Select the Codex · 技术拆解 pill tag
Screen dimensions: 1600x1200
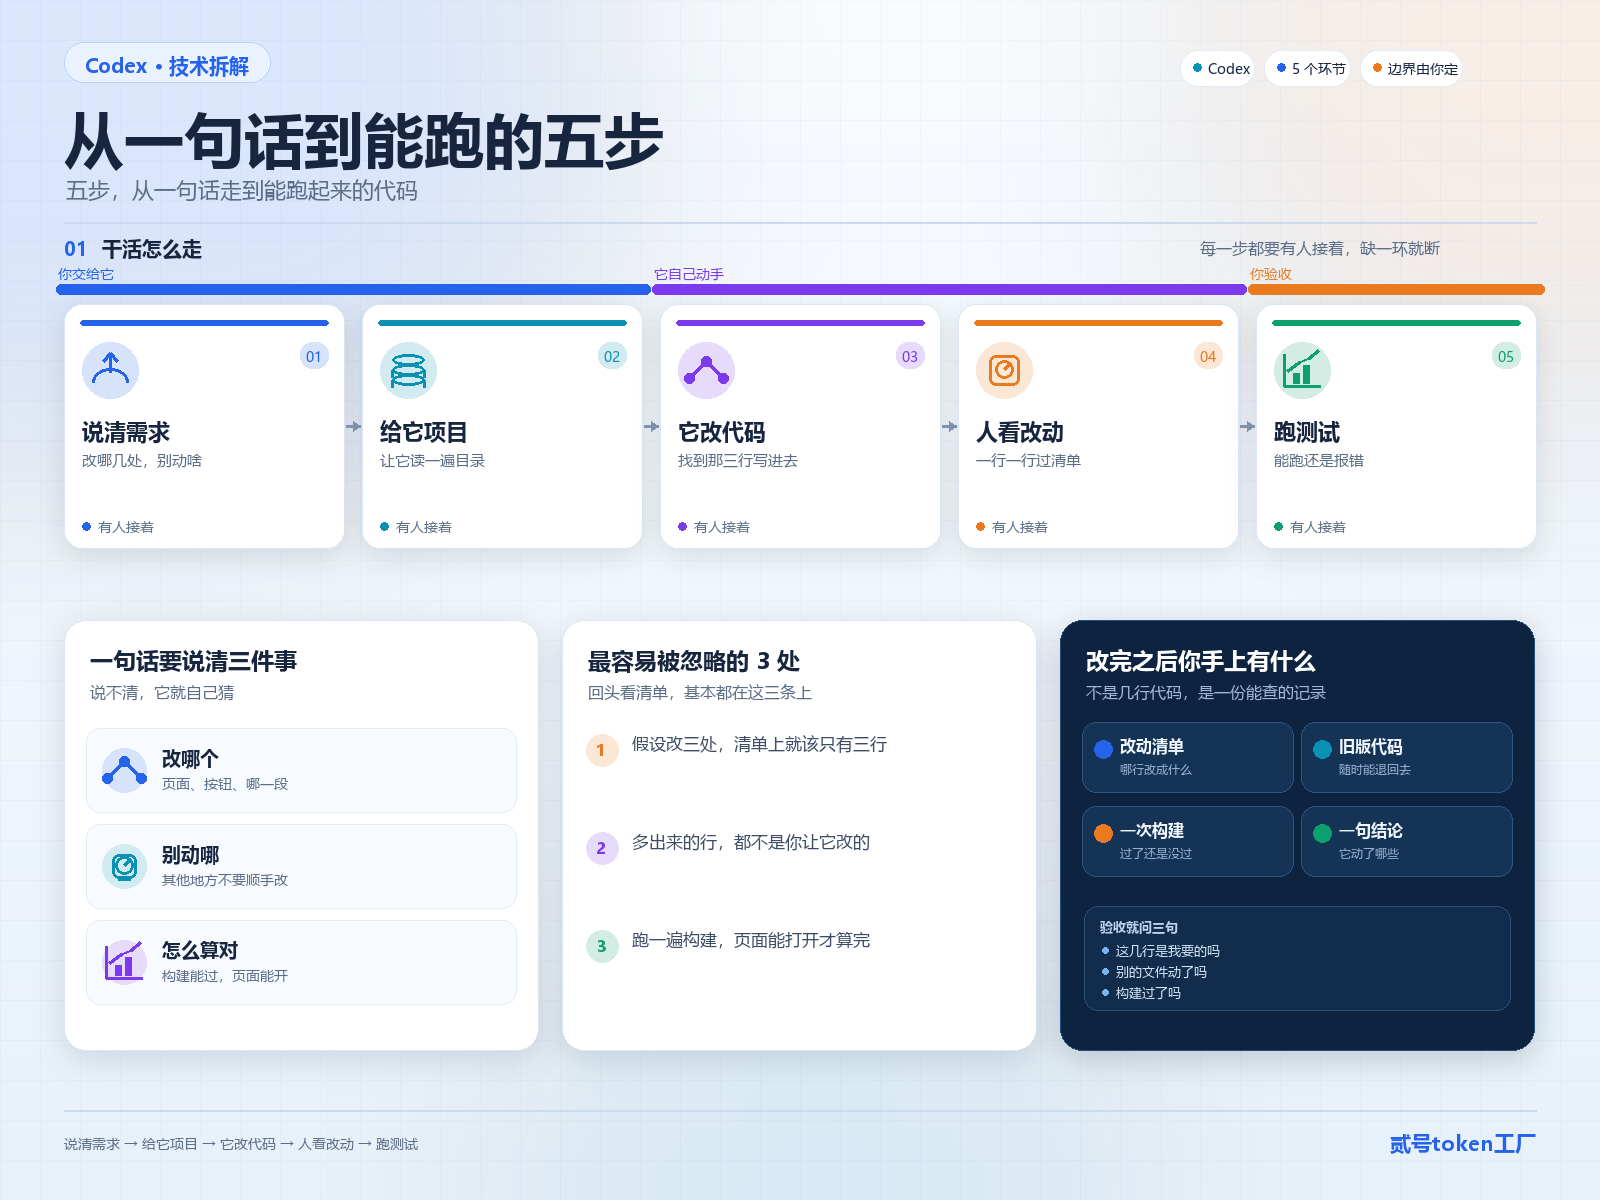point(167,65)
